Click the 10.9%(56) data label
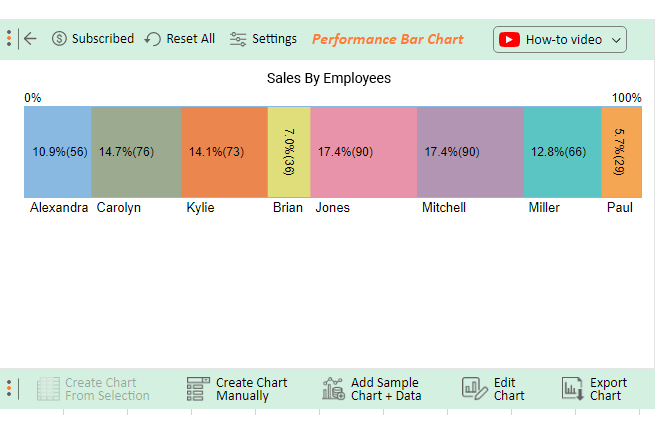This screenshot has height=435, width=655. click(60, 152)
